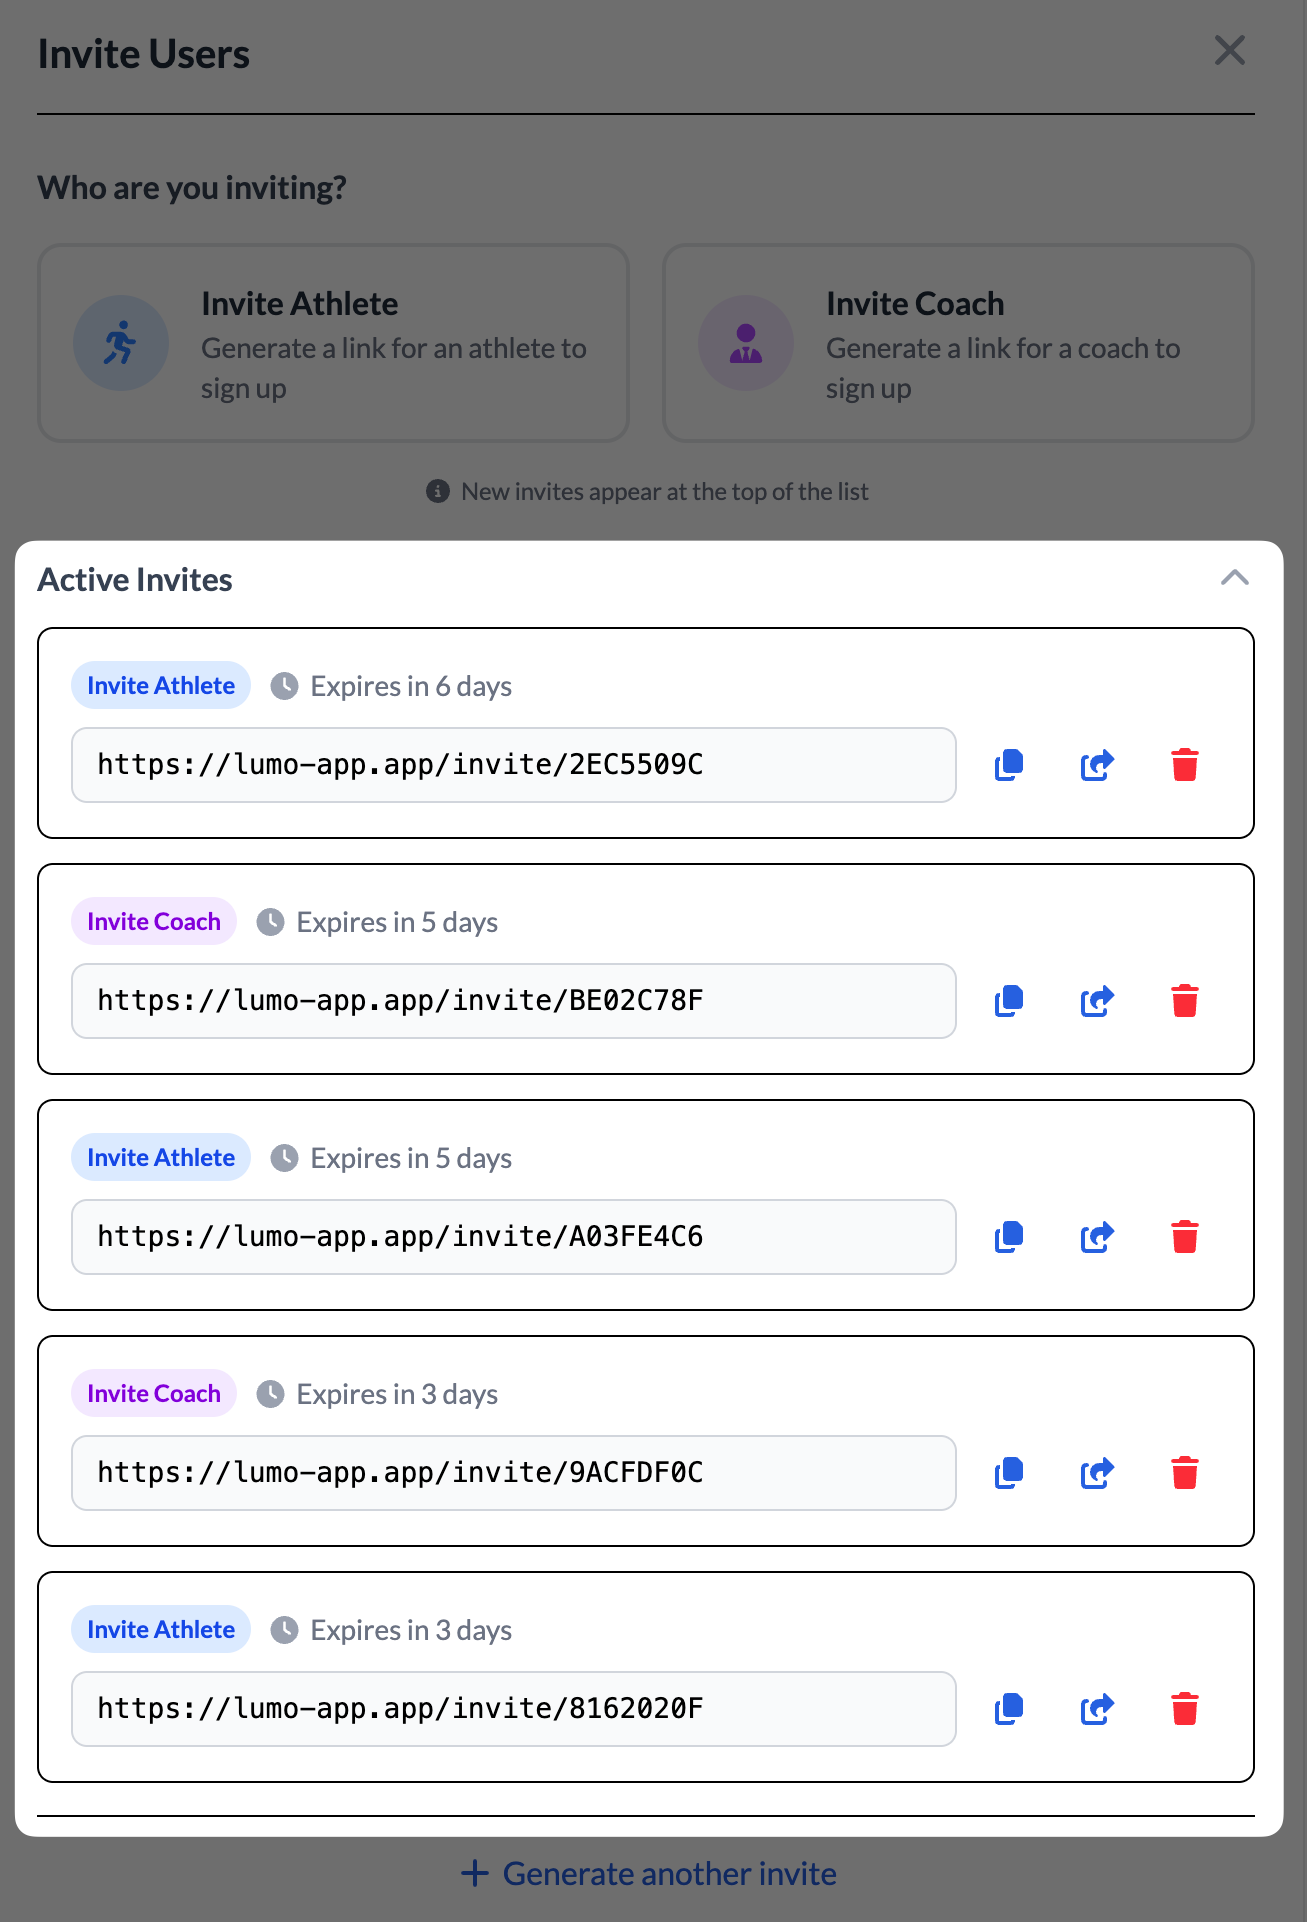
Task: Delete the A03FE4C6 athlete invite
Action: point(1184,1236)
